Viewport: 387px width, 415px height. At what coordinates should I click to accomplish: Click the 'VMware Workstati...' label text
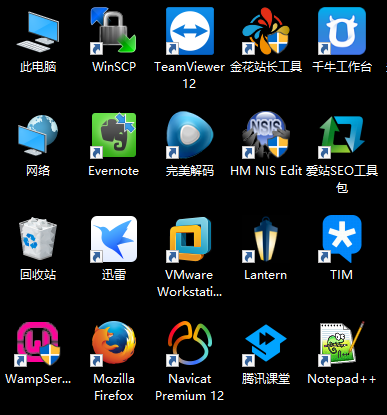click(x=189, y=283)
